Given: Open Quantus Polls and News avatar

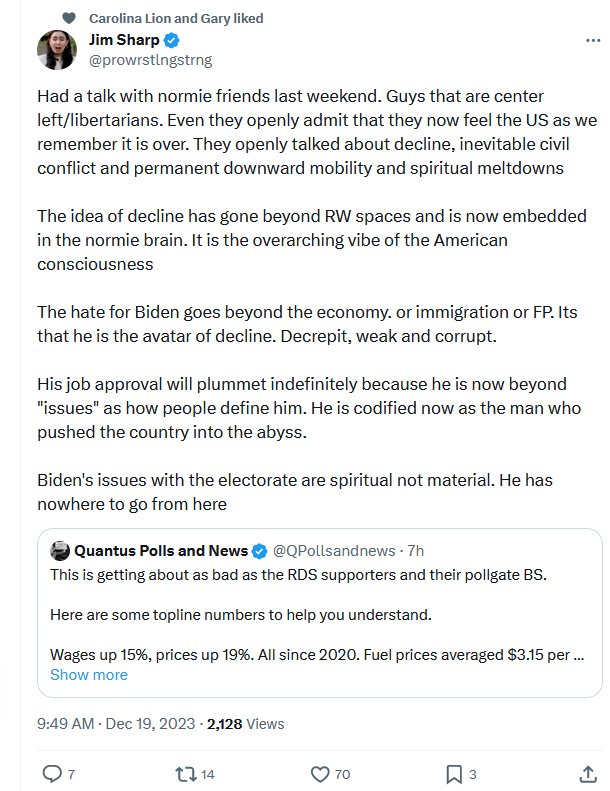Looking at the screenshot, I should pyautogui.click(x=60, y=551).
